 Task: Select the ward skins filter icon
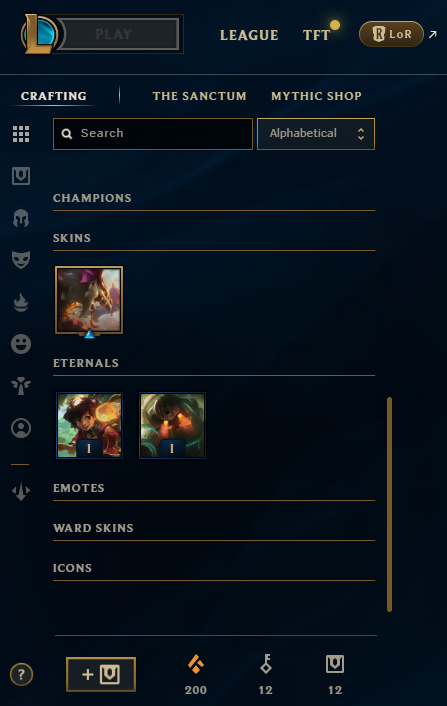tap(21, 386)
